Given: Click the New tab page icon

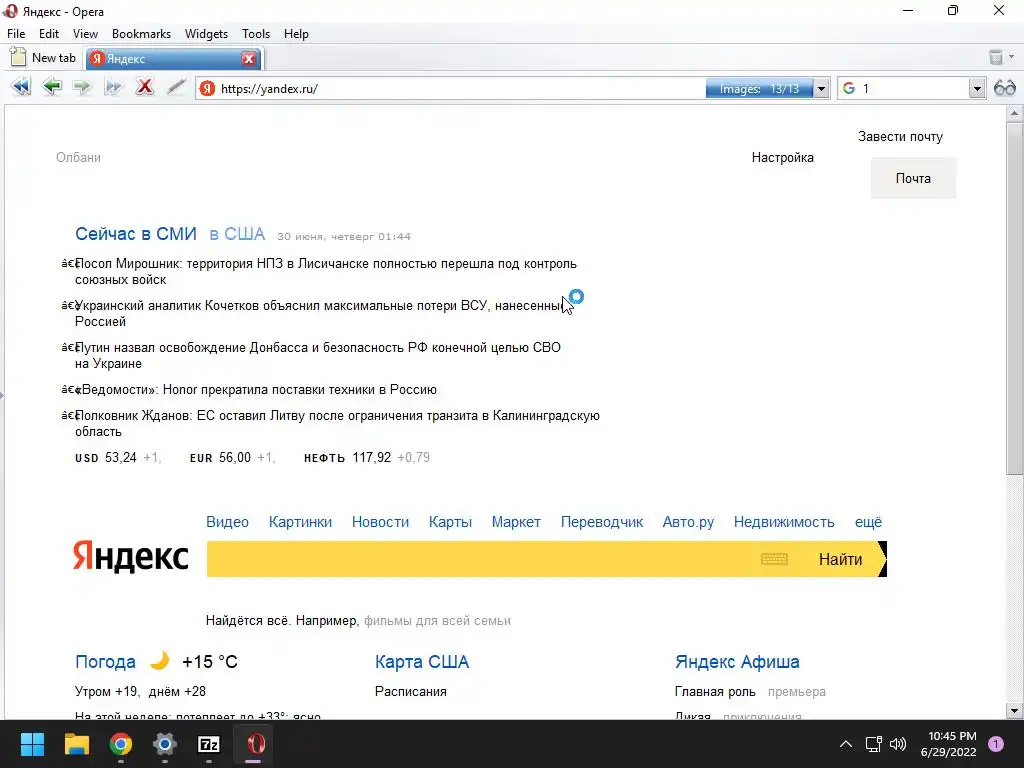Looking at the screenshot, I should pos(18,57).
